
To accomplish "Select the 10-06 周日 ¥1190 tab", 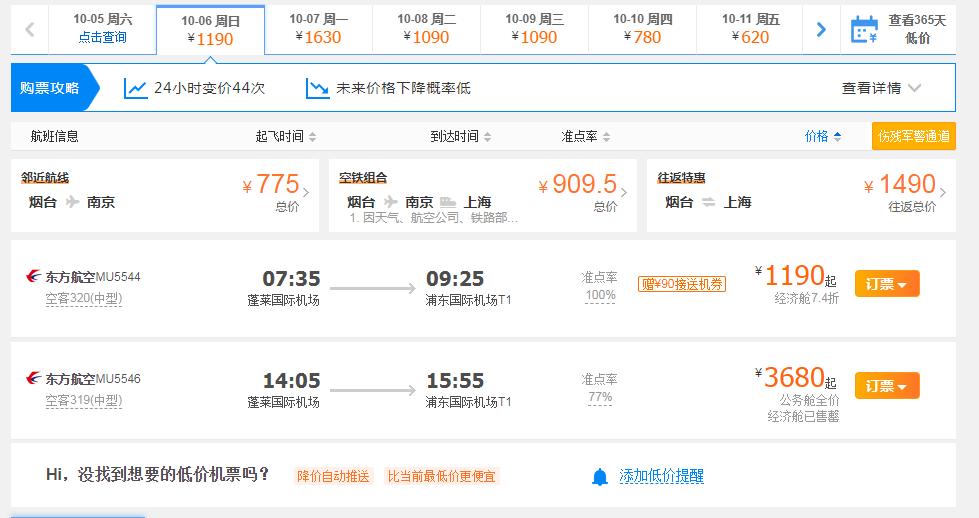I will 210,30.
